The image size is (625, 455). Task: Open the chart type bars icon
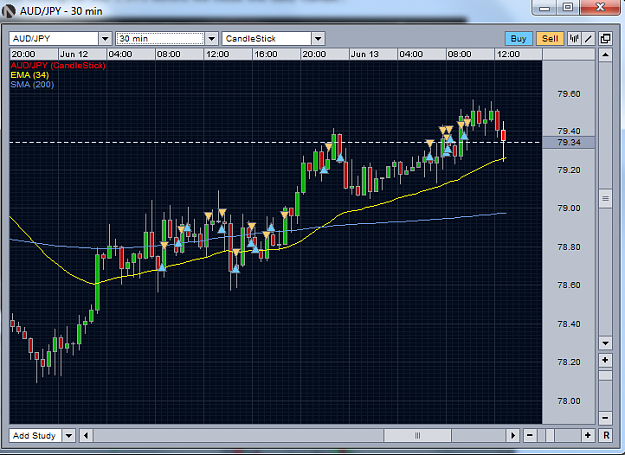coord(574,39)
